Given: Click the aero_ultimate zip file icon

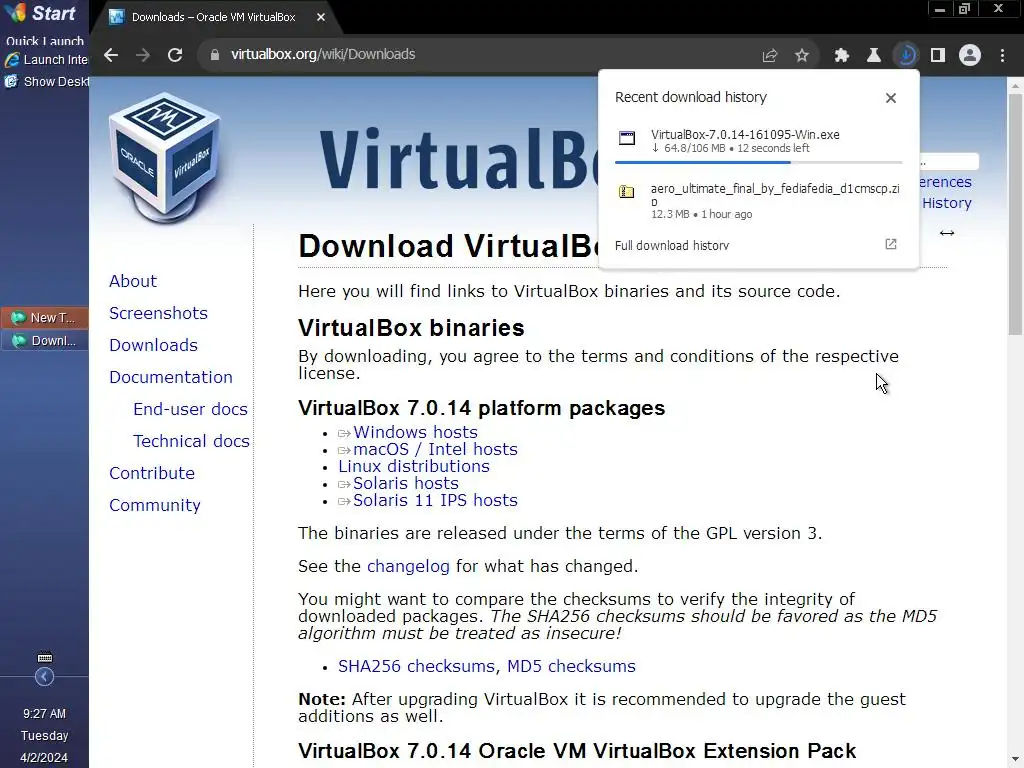Looking at the screenshot, I should point(627,192).
